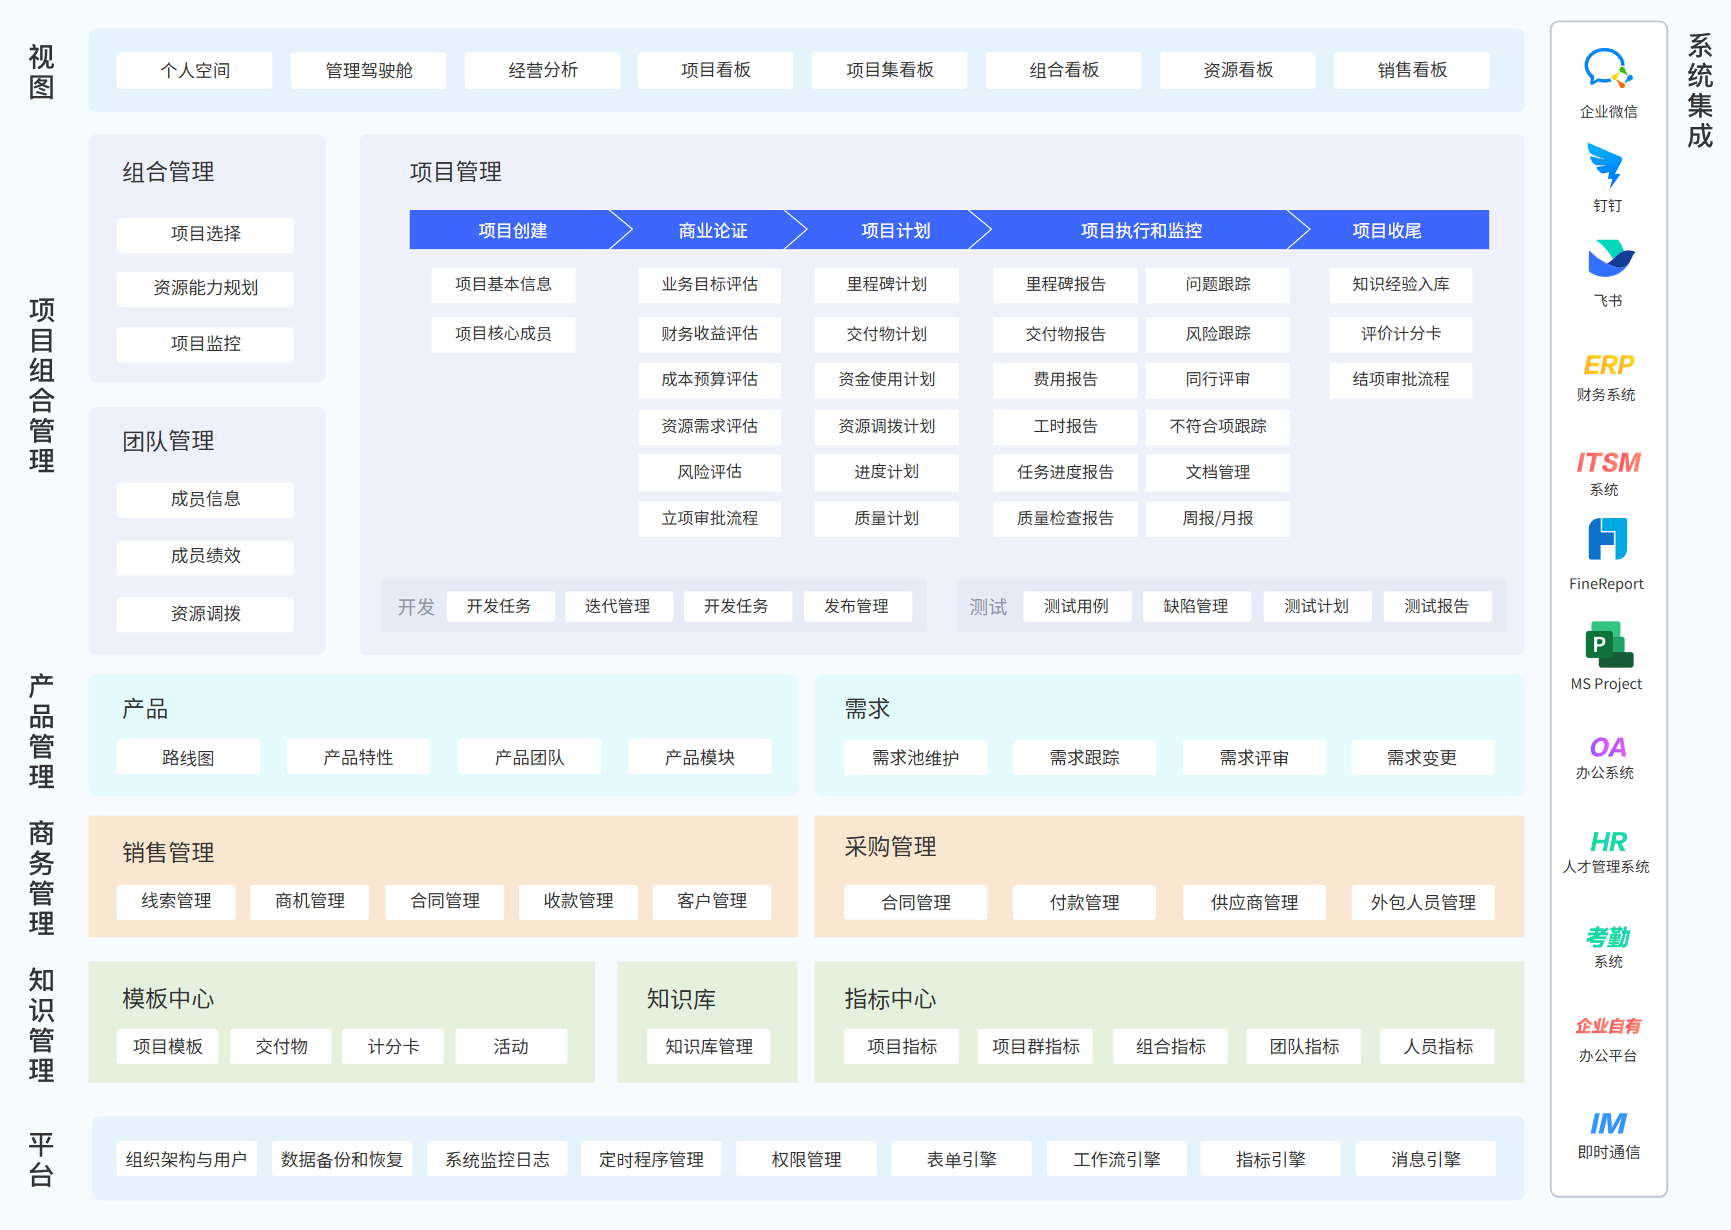
Task: Select the 项目执行和监控 stage
Action: [x=1141, y=230]
